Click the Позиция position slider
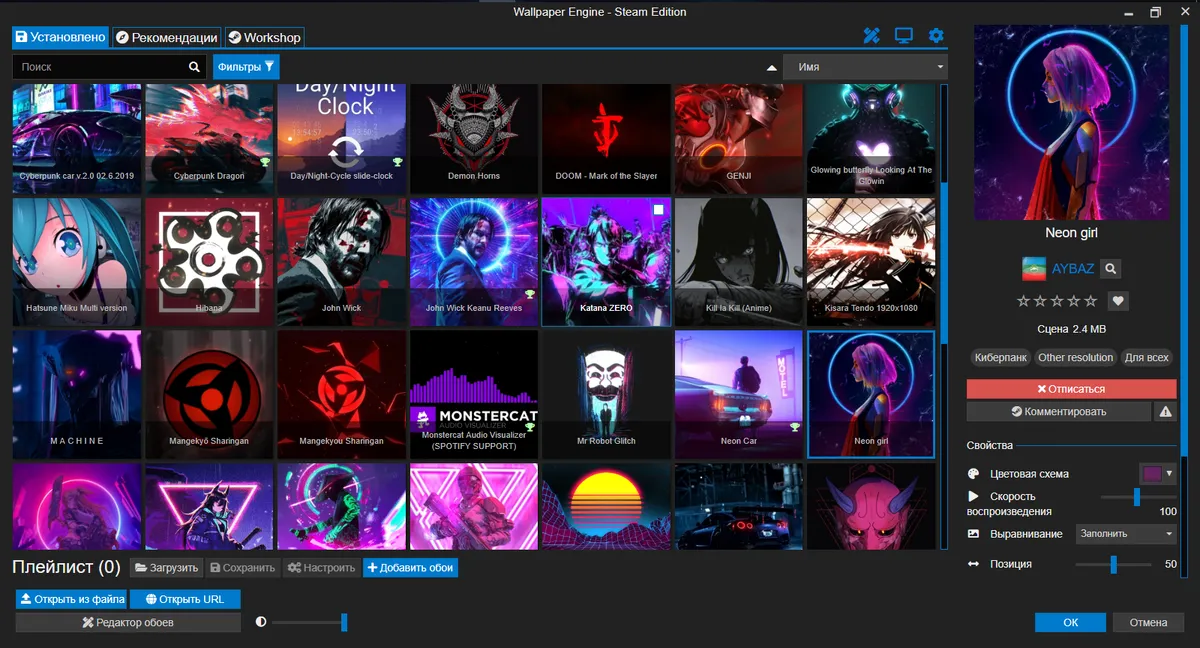Image resolution: width=1200 pixels, height=648 pixels. (x=1113, y=565)
